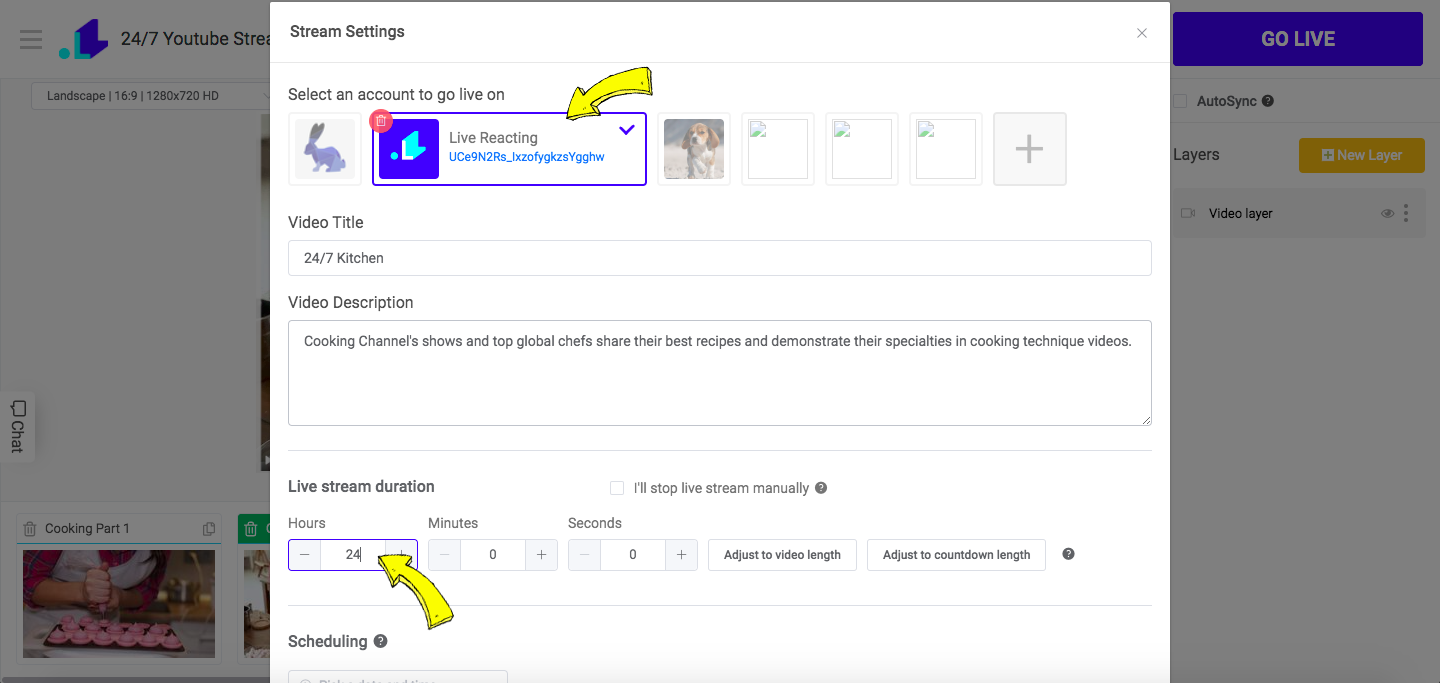This screenshot has height=683, width=1440.
Task: Delete the Live Reacting account via trash badge
Action: (x=380, y=121)
